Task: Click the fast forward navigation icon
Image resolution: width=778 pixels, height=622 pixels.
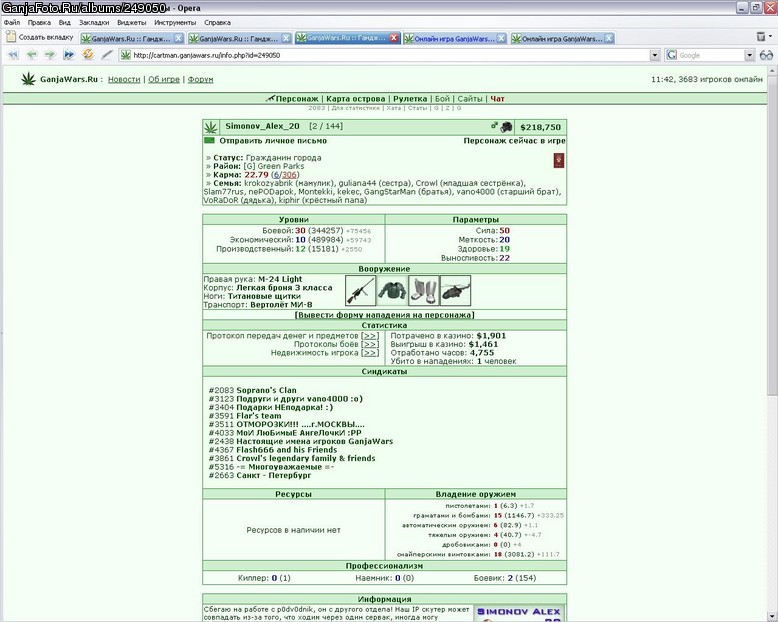Action: 69,55
